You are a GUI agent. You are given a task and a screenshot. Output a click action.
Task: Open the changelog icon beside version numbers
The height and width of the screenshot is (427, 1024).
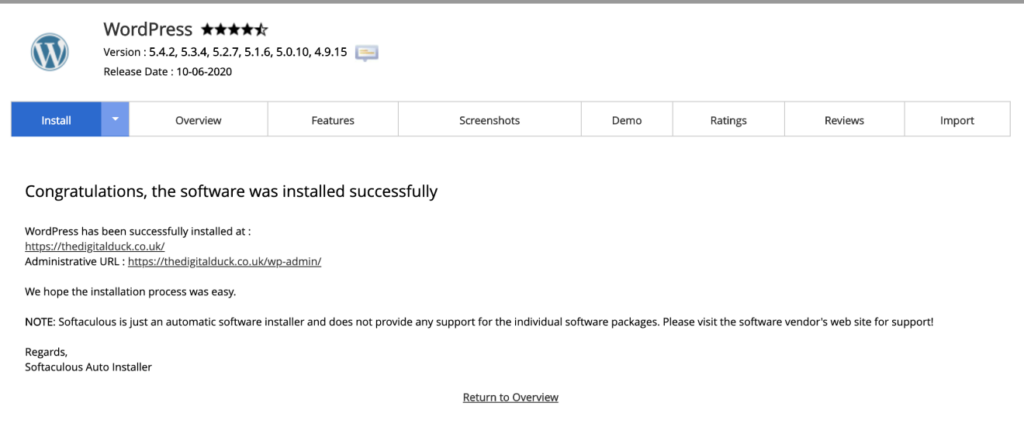point(367,53)
